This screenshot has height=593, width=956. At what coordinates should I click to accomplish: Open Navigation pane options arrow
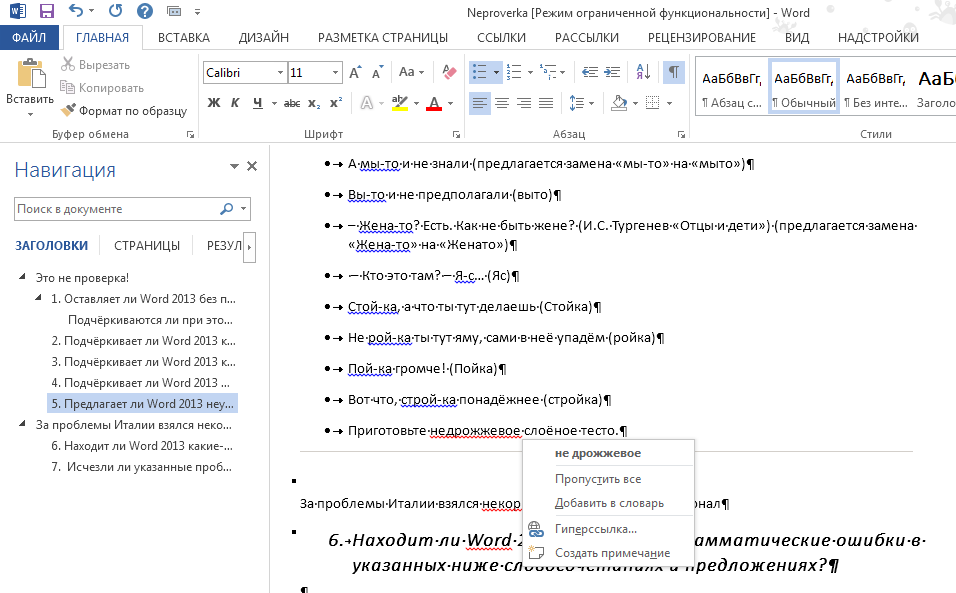click(234, 166)
